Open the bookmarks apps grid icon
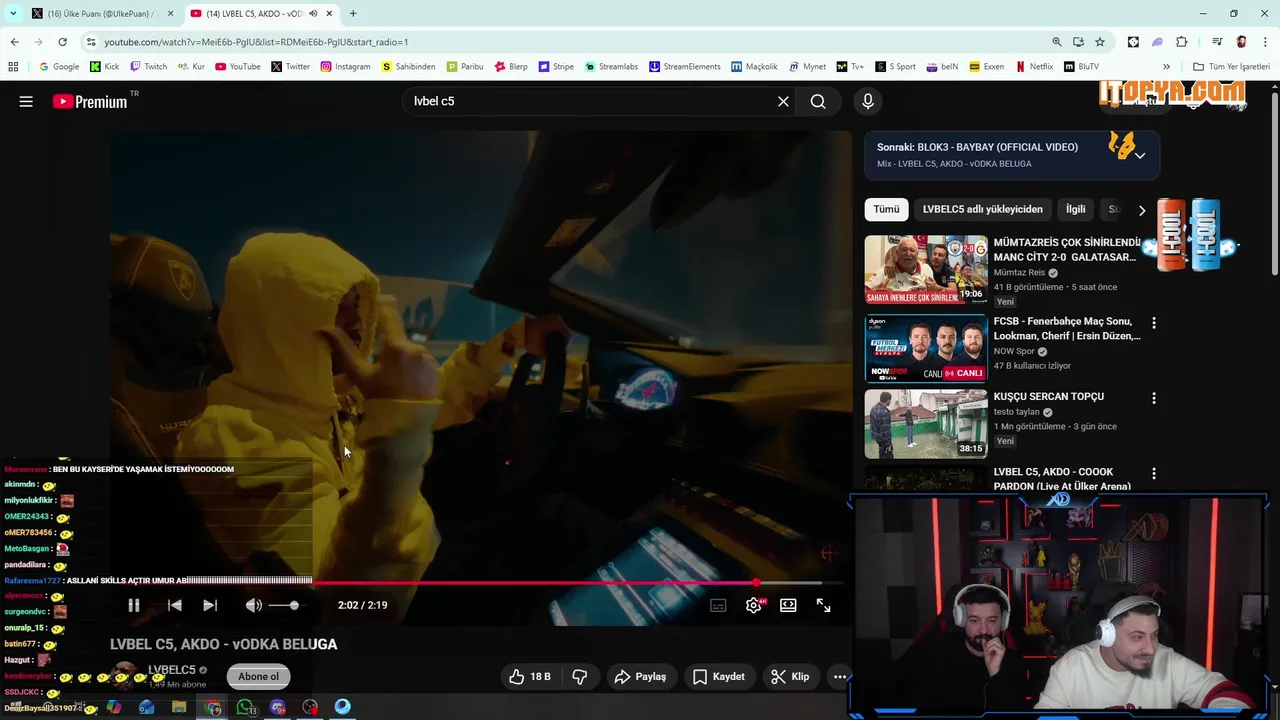This screenshot has height=720, width=1280. (x=13, y=67)
